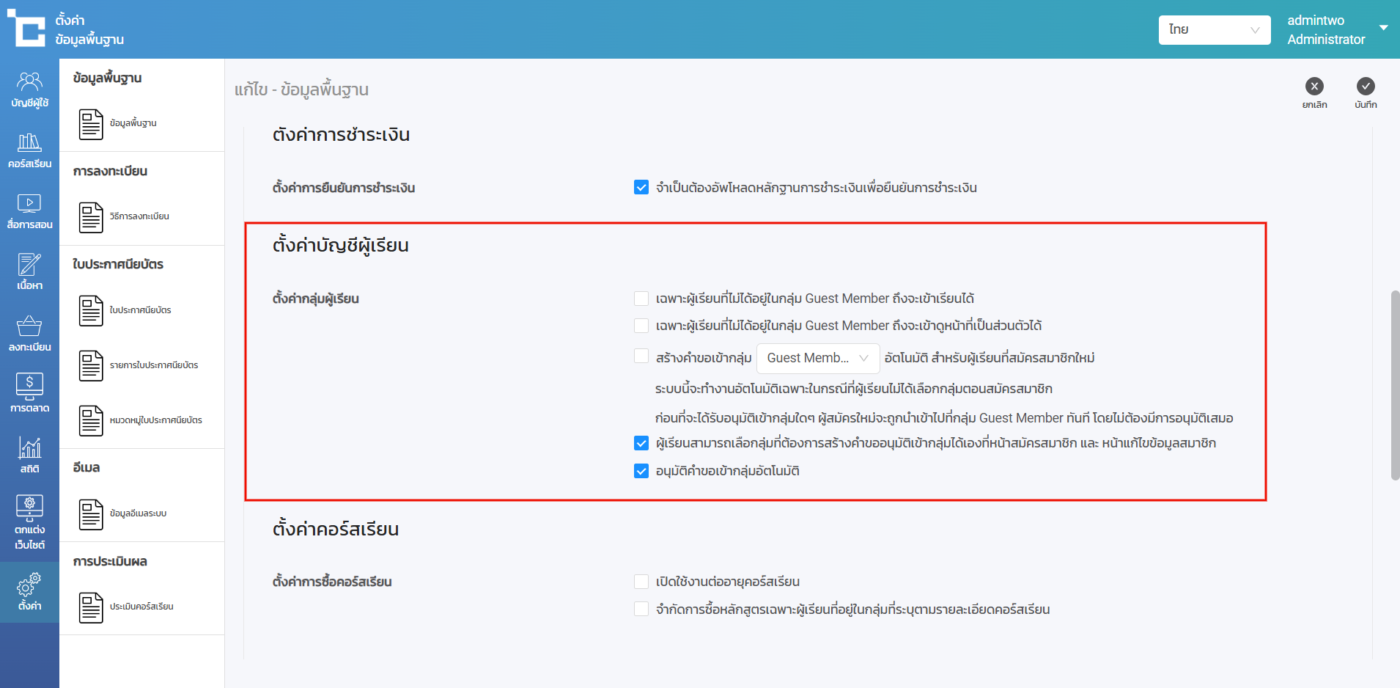Screen dimensions: 1400x688
Task: Open the บัญชีผู้ใช้ users icon in sidebar
Action: [29, 83]
